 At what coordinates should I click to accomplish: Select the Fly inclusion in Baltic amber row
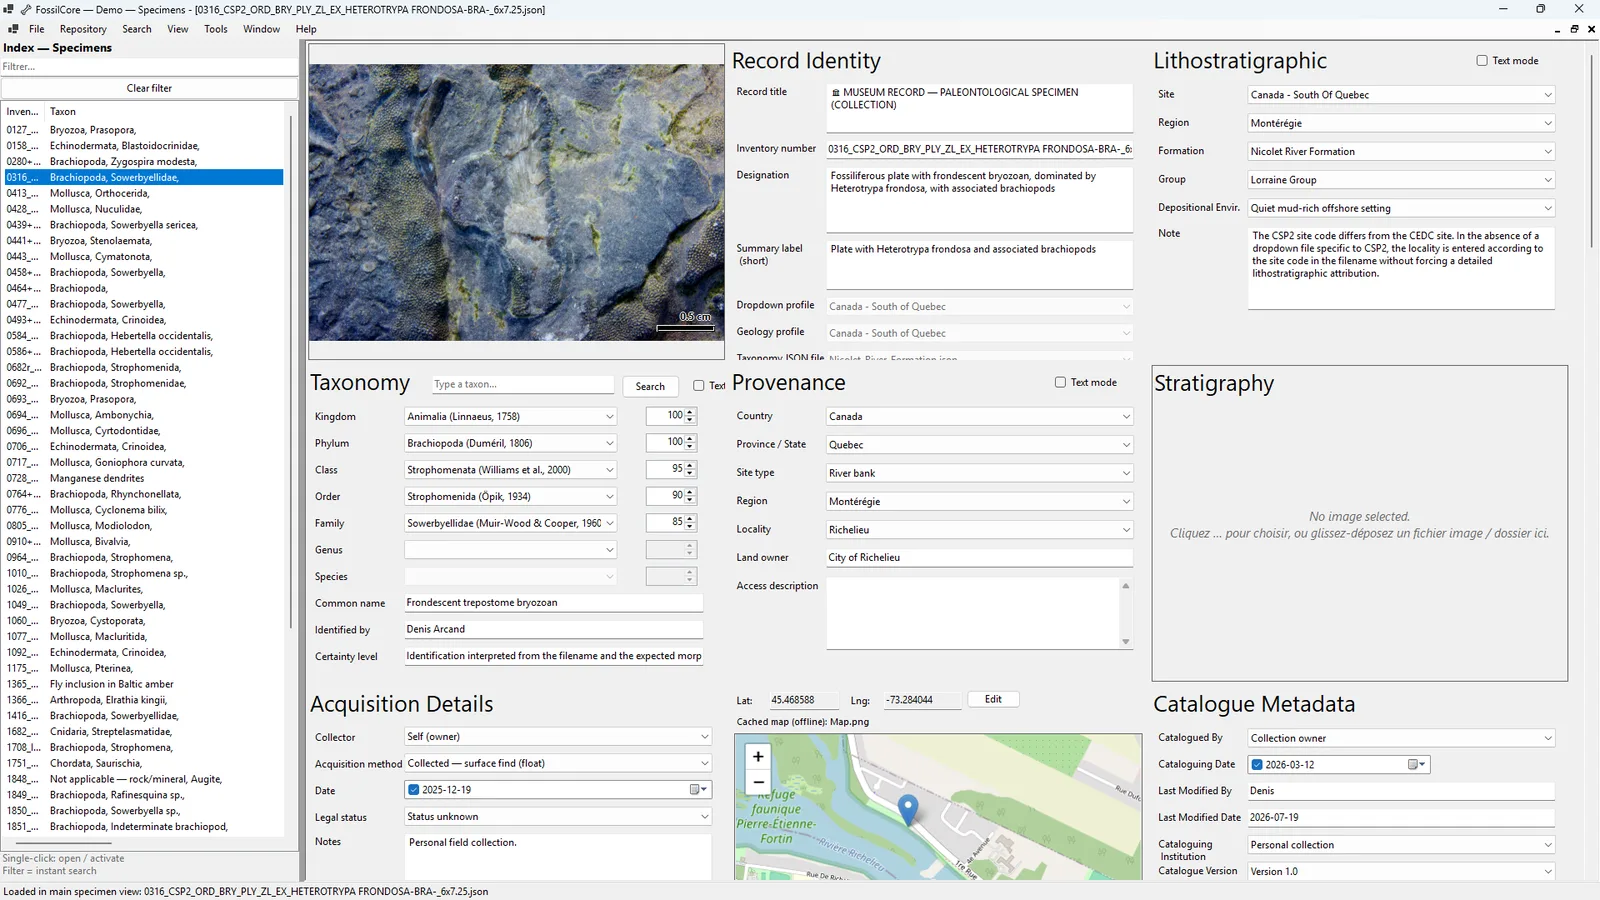pyautogui.click(x=144, y=684)
